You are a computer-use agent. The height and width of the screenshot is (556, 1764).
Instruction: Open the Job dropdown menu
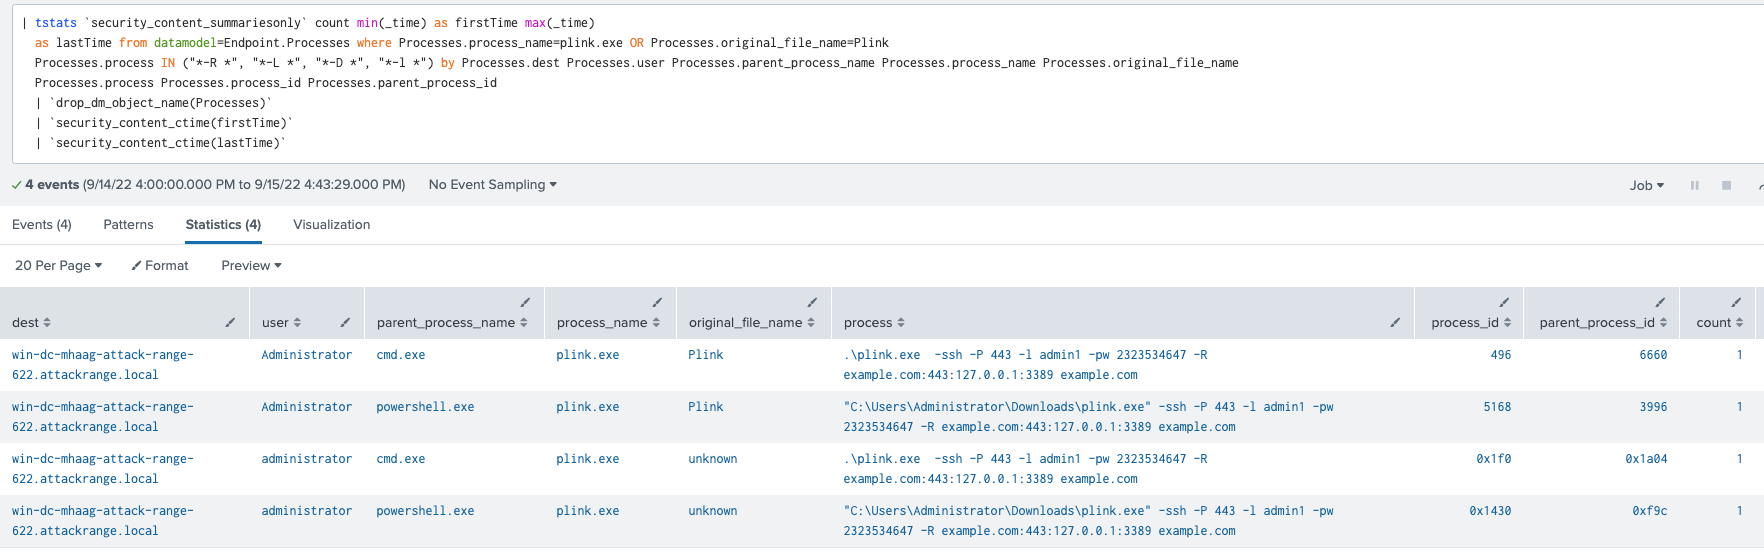pyautogui.click(x=1647, y=185)
